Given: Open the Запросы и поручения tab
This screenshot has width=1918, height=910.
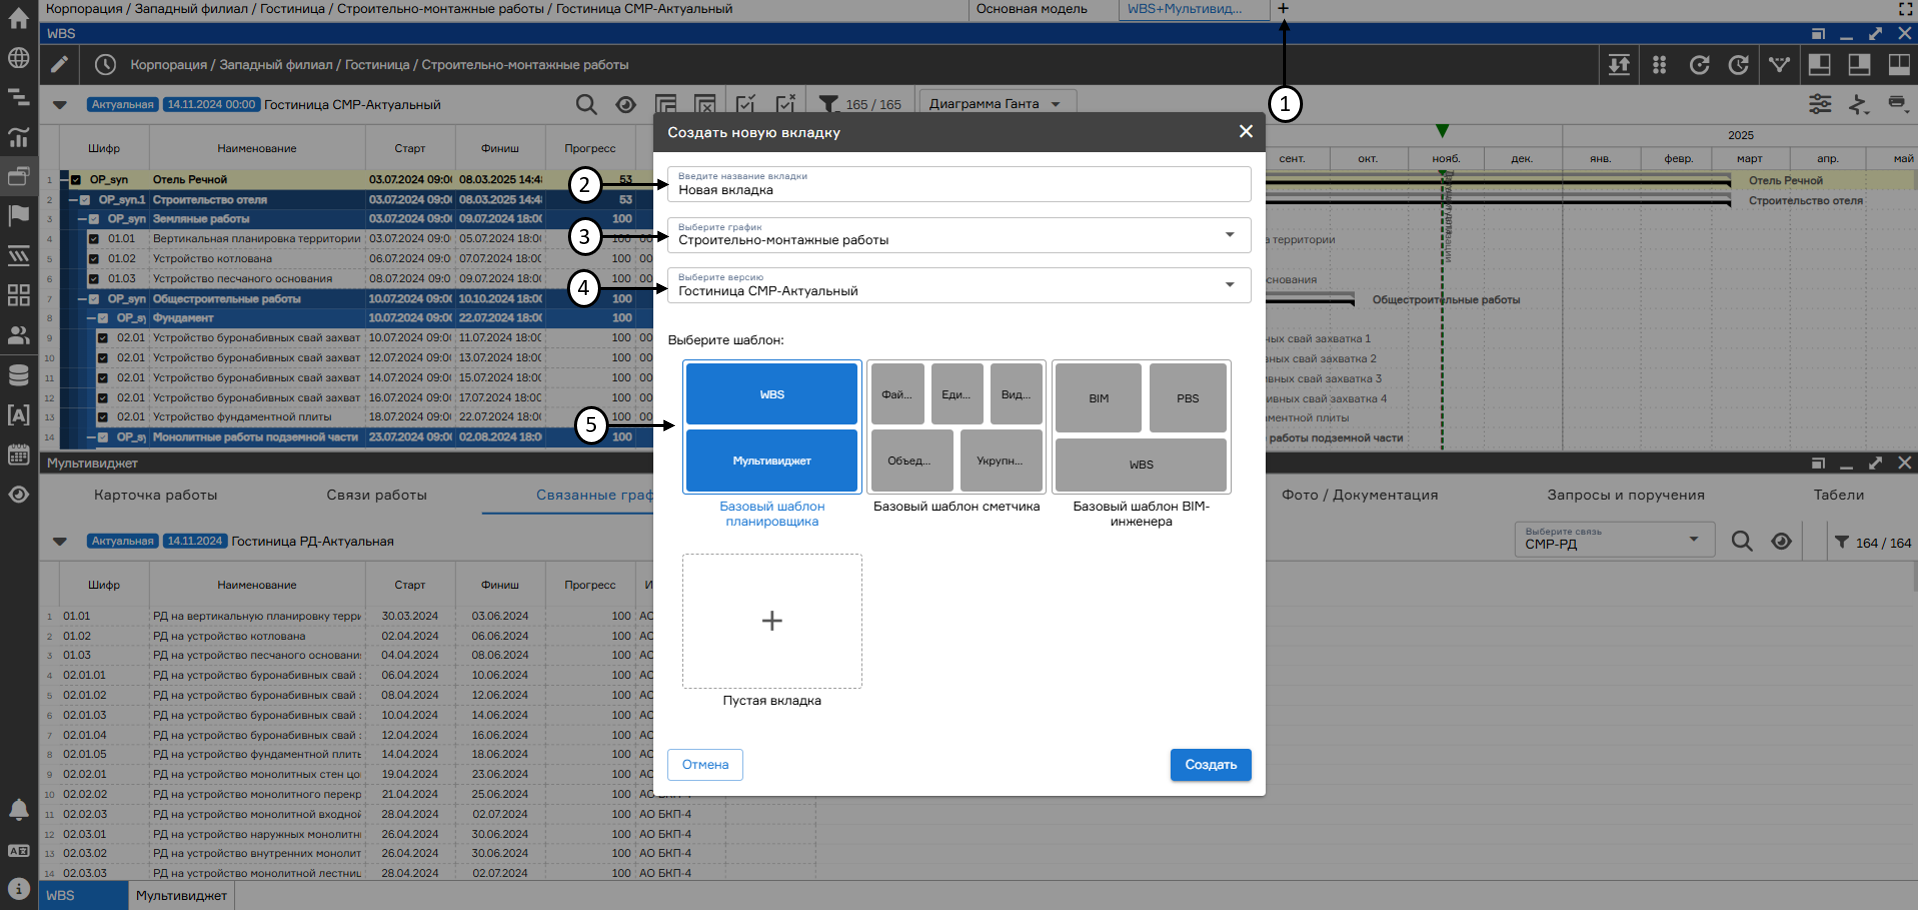Looking at the screenshot, I should click(x=1626, y=495).
